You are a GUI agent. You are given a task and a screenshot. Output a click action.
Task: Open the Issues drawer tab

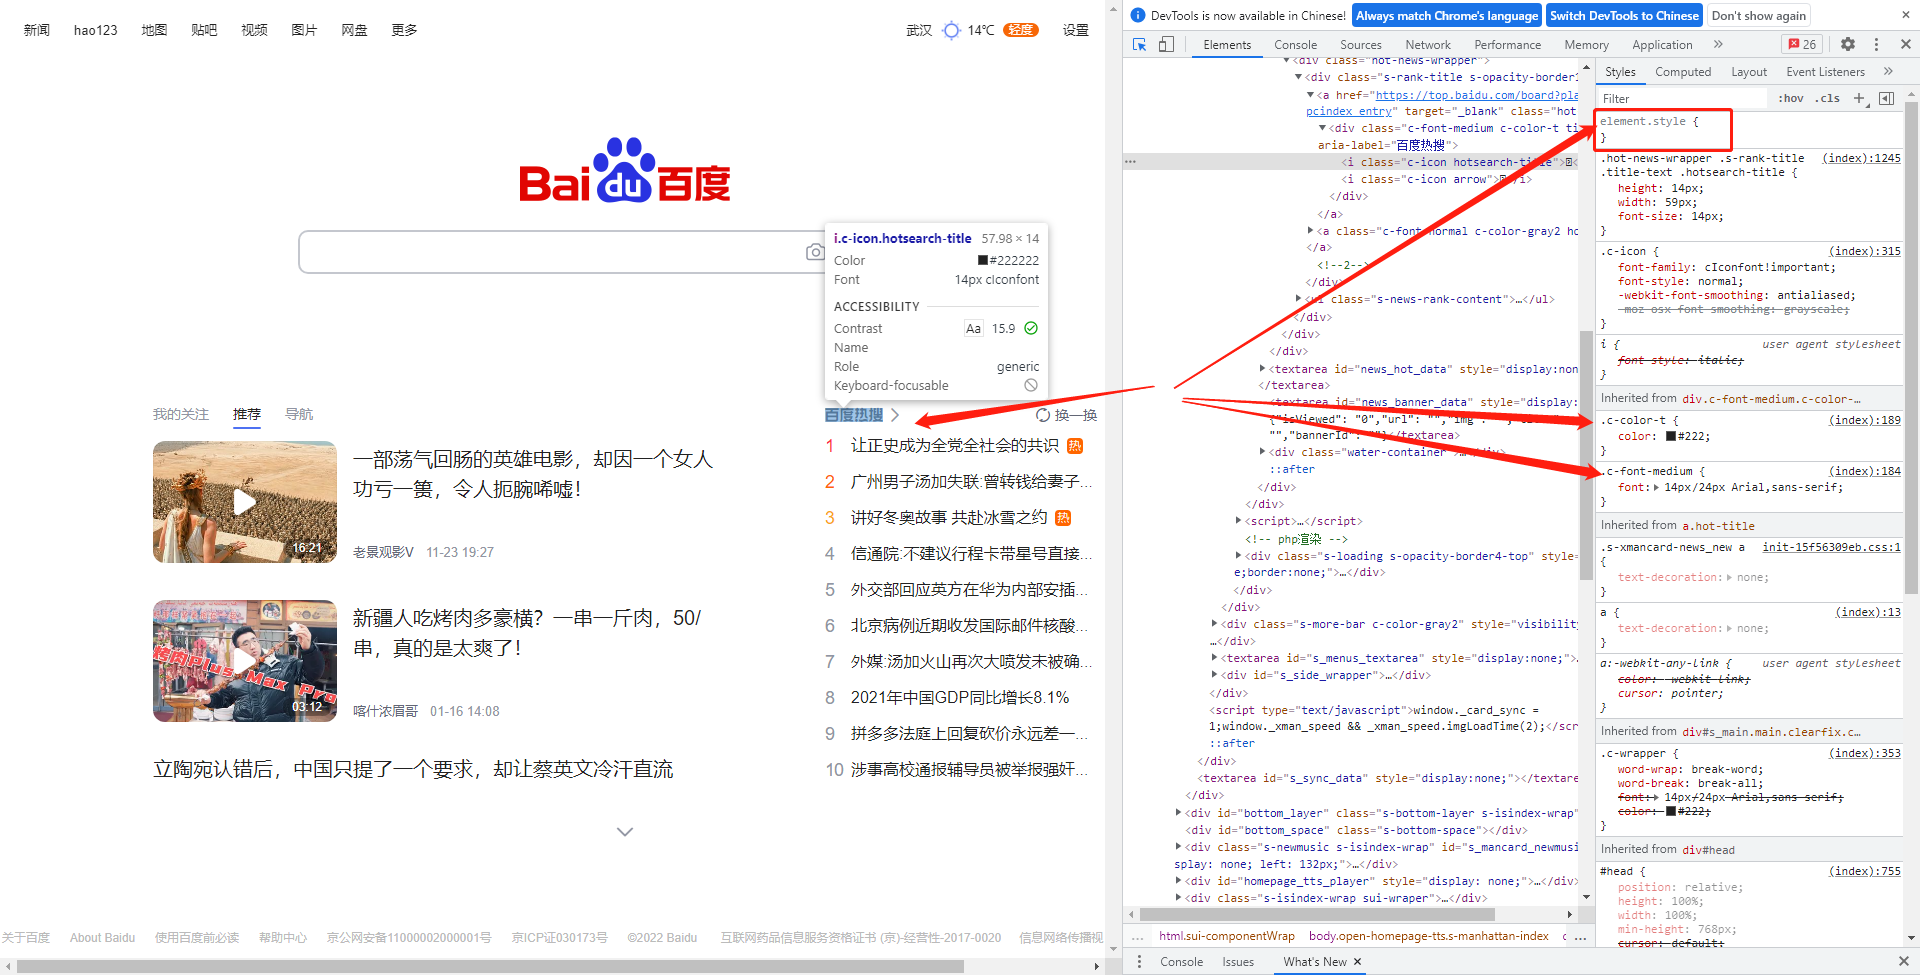click(1238, 962)
